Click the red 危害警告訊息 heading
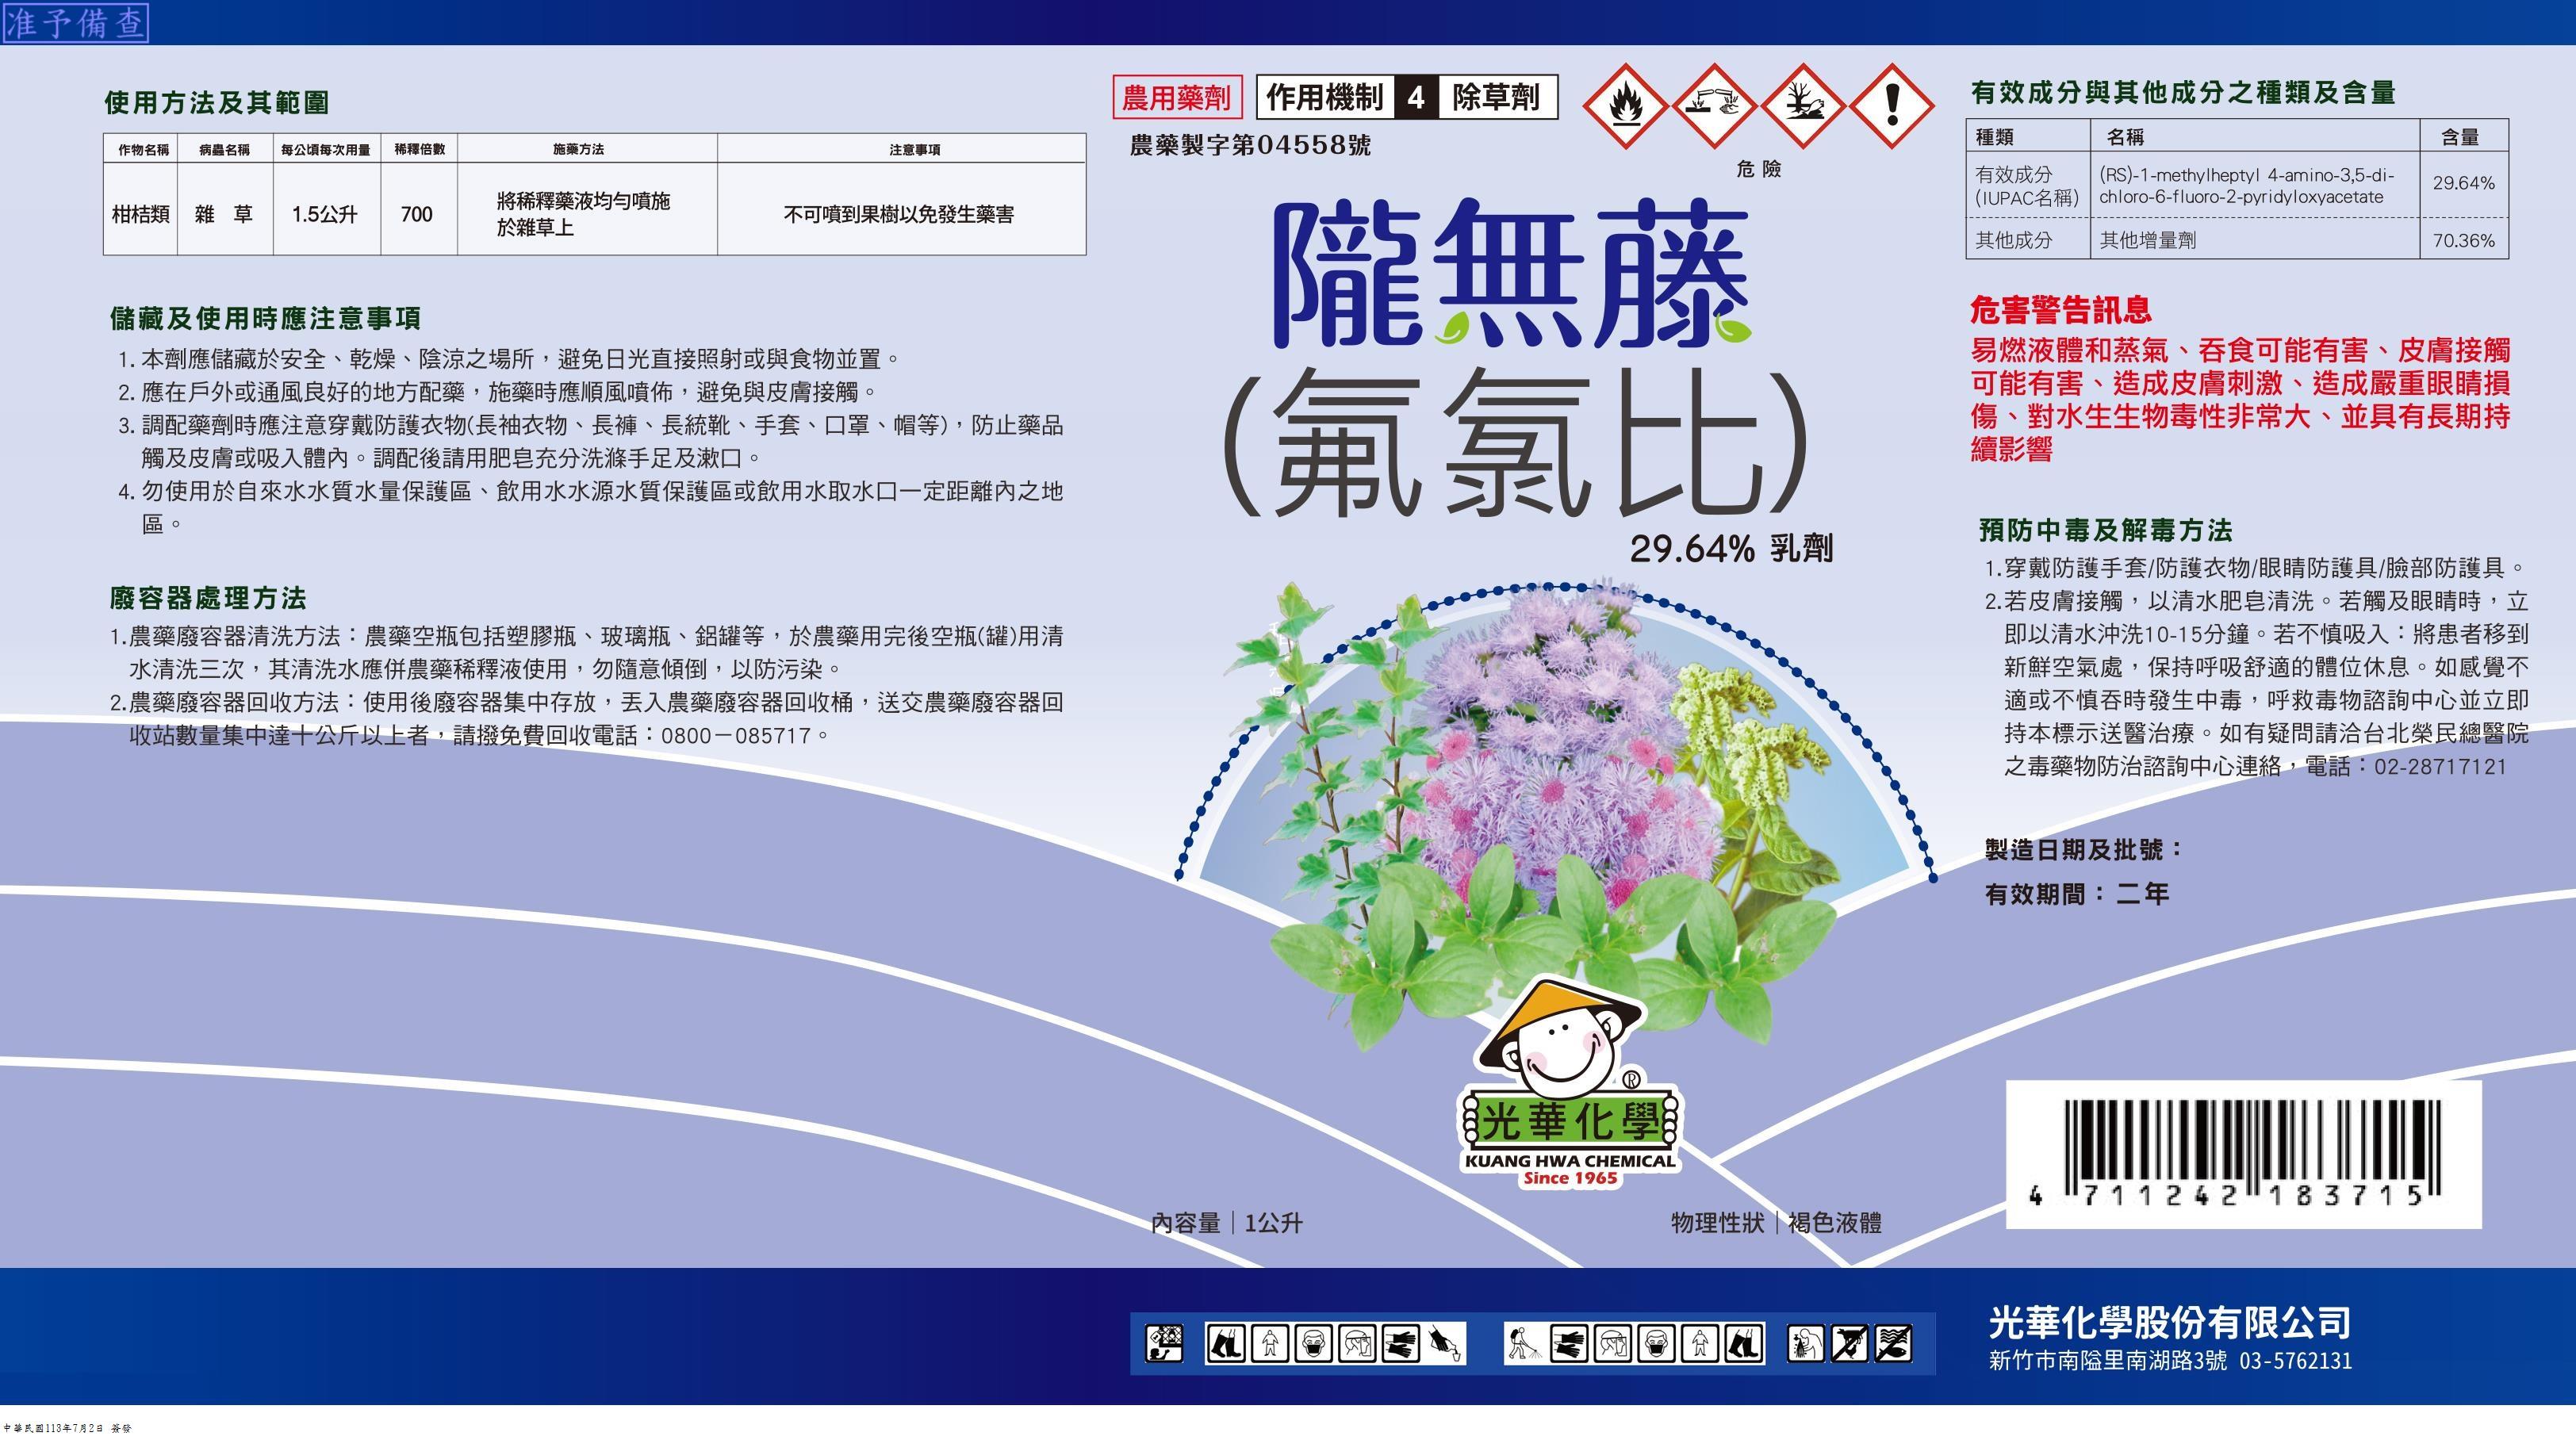The image size is (2576, 1440). (x=2061, y=310)
